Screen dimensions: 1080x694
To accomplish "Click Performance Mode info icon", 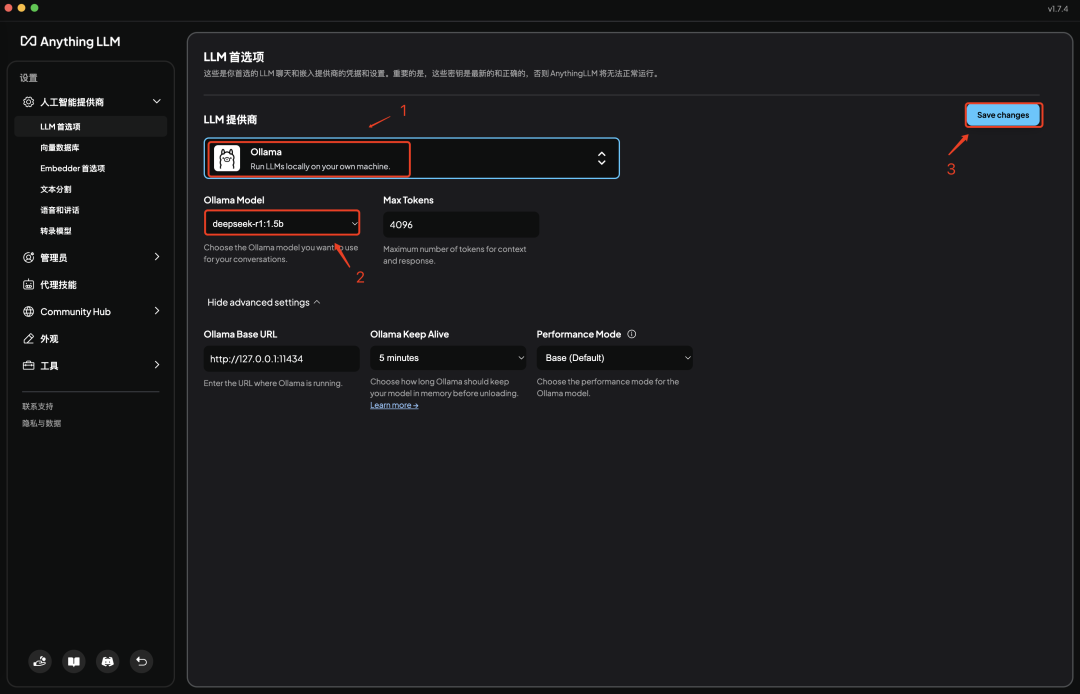I will coord(632,334).
